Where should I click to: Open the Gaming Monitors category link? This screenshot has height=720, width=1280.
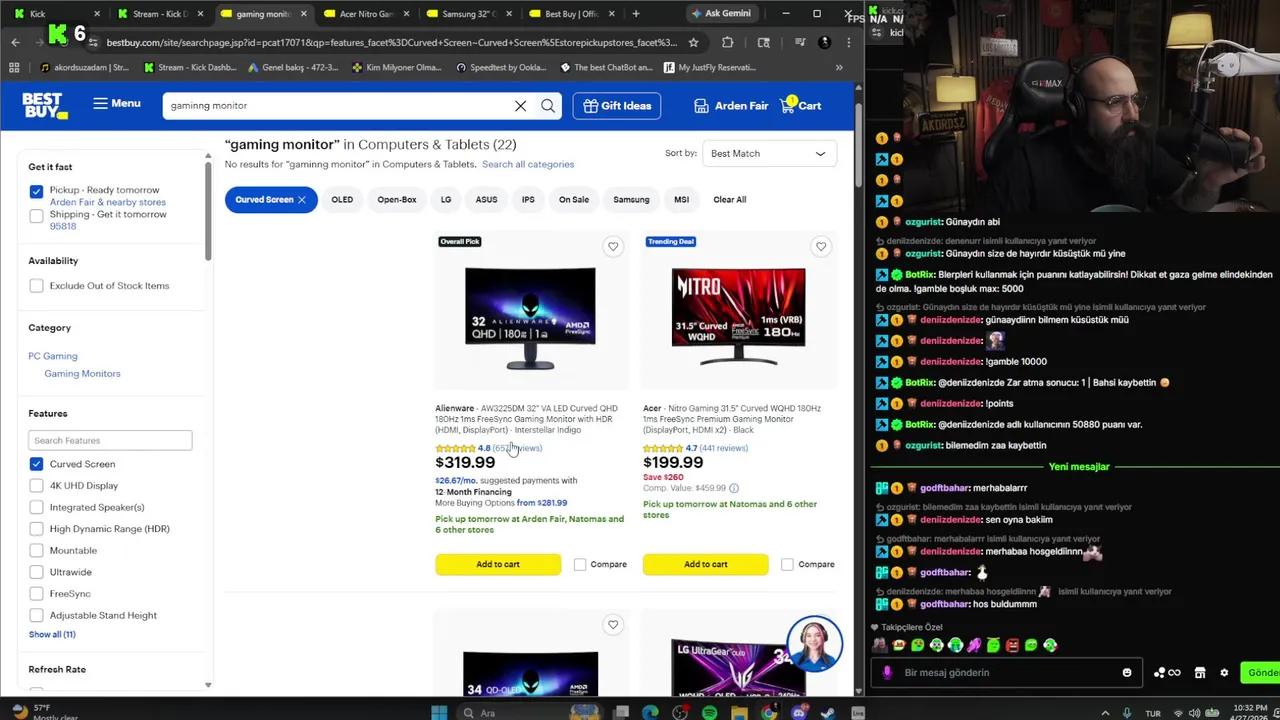82,374
